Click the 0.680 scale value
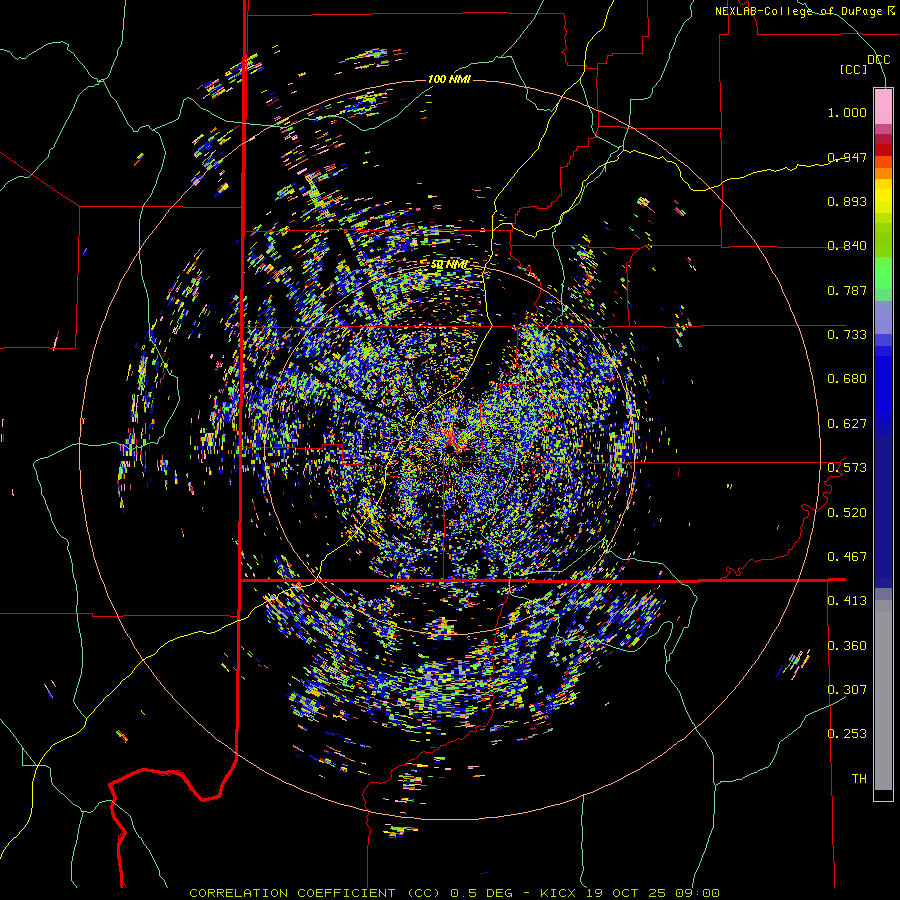900x900 pixels. (x=847, y=379)
